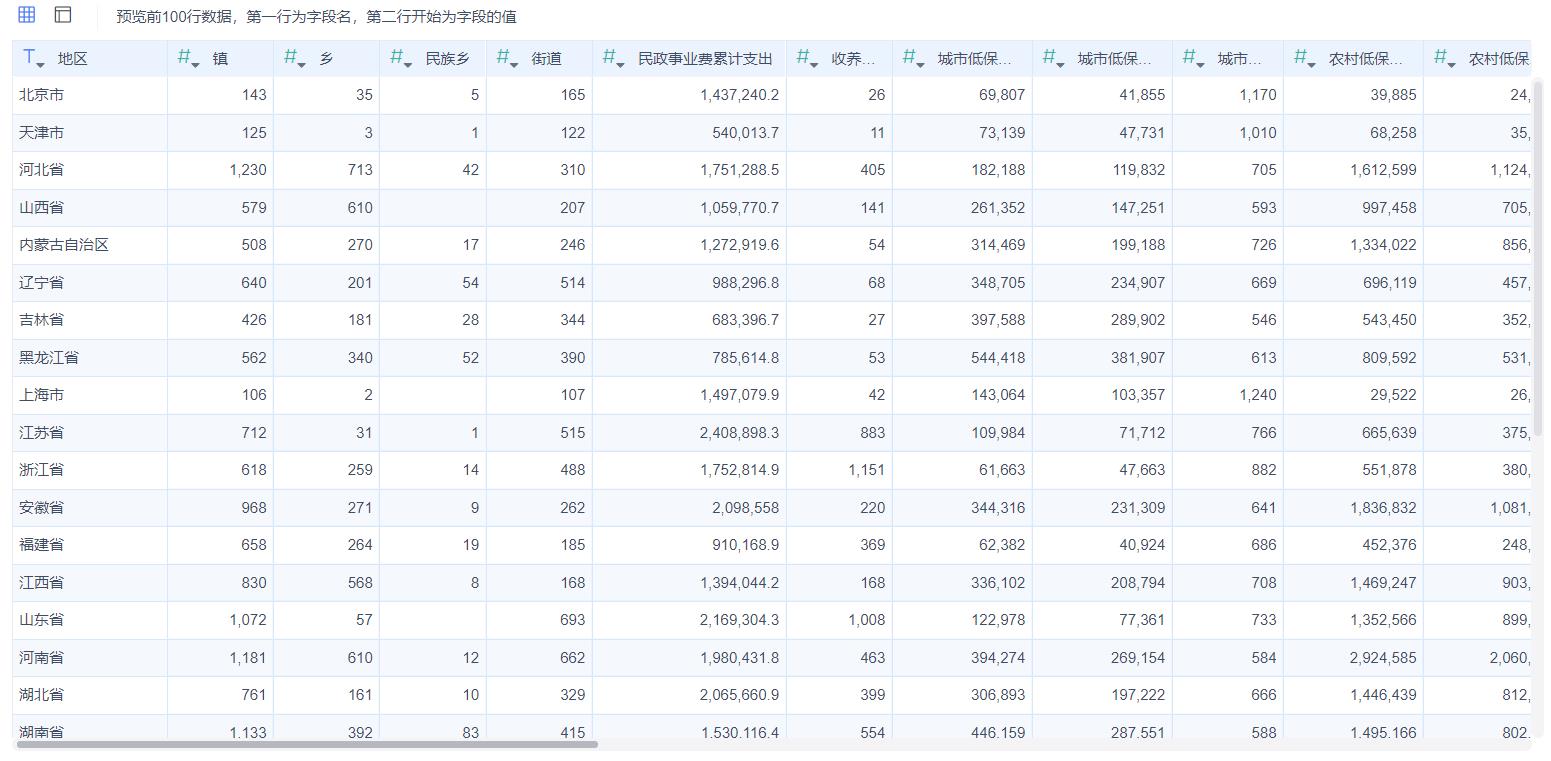Open type dropdown for 民政事业费累计支出 field
Screen dimensions: 1551x761
click(614, 58)
